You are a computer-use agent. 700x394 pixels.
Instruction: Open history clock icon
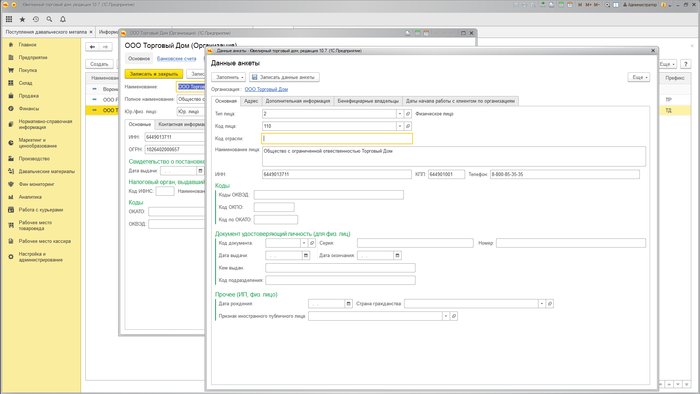(36, 19)
